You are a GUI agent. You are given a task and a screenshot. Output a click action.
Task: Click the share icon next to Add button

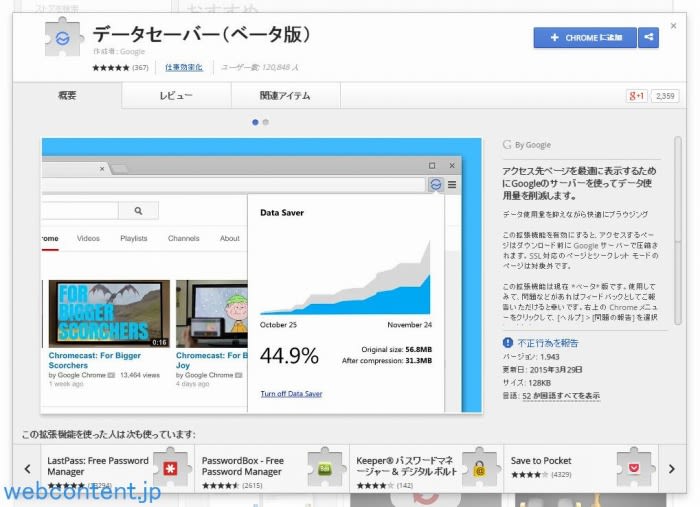(649, 38)
